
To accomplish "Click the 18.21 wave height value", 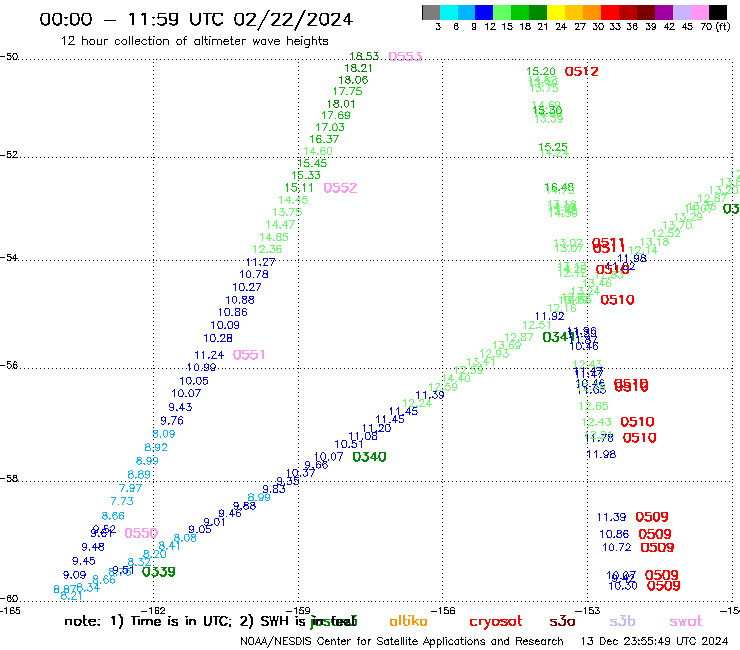I will [x=358, y=68].
